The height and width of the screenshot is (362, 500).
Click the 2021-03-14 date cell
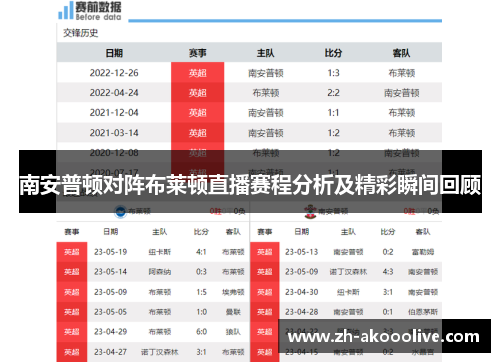(114, 133)
